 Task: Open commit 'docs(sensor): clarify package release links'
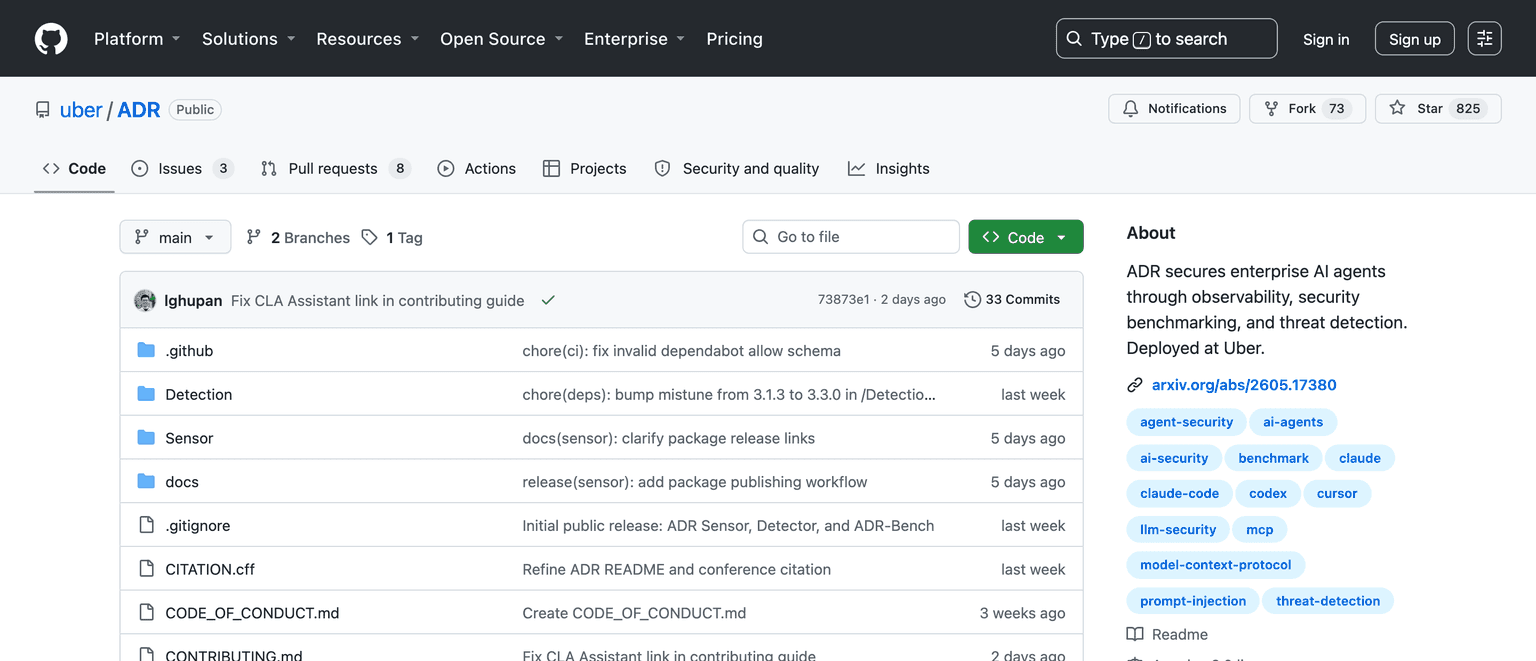pyautogui.click(x=668, y=438)
